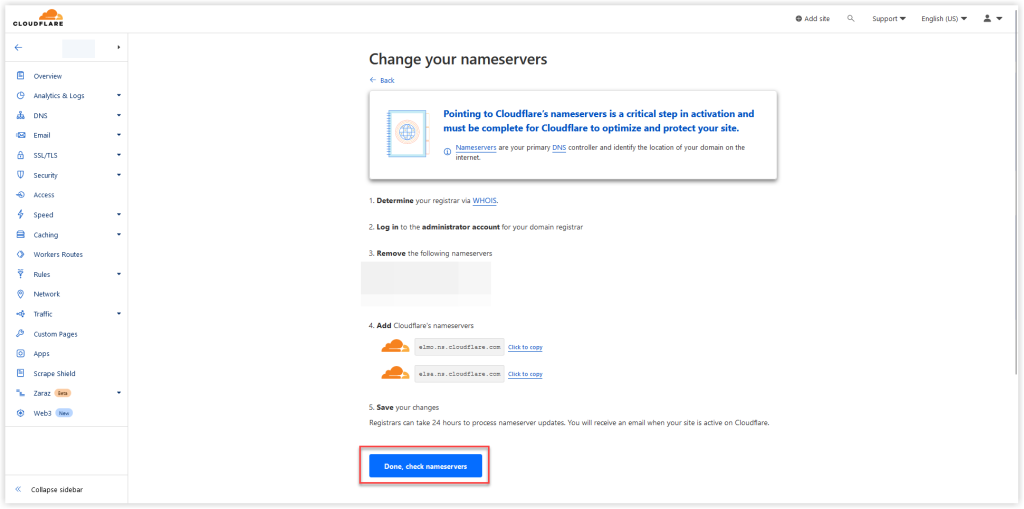Click the Network location pin icon
The width and height of the screenshot is (1024, 509).
[20, 294]
